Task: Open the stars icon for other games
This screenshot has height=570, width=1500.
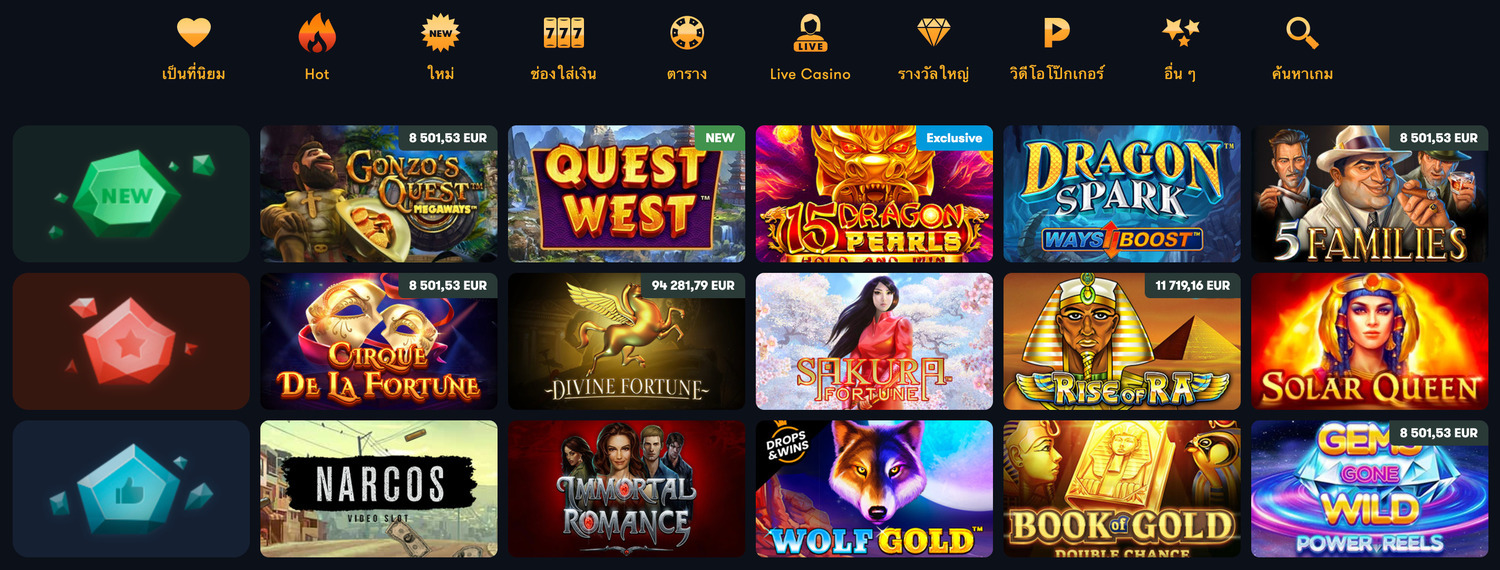Action: (x=1180, y=32)
